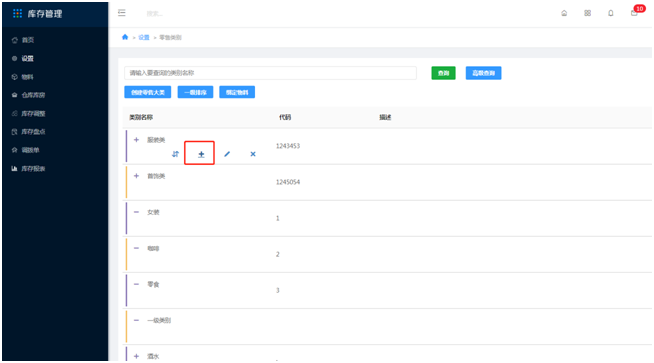Screen dimensions: 654x363
Task: Click the 创建零售大类 button
Action: pyautogui.click(x=148, y=92)
